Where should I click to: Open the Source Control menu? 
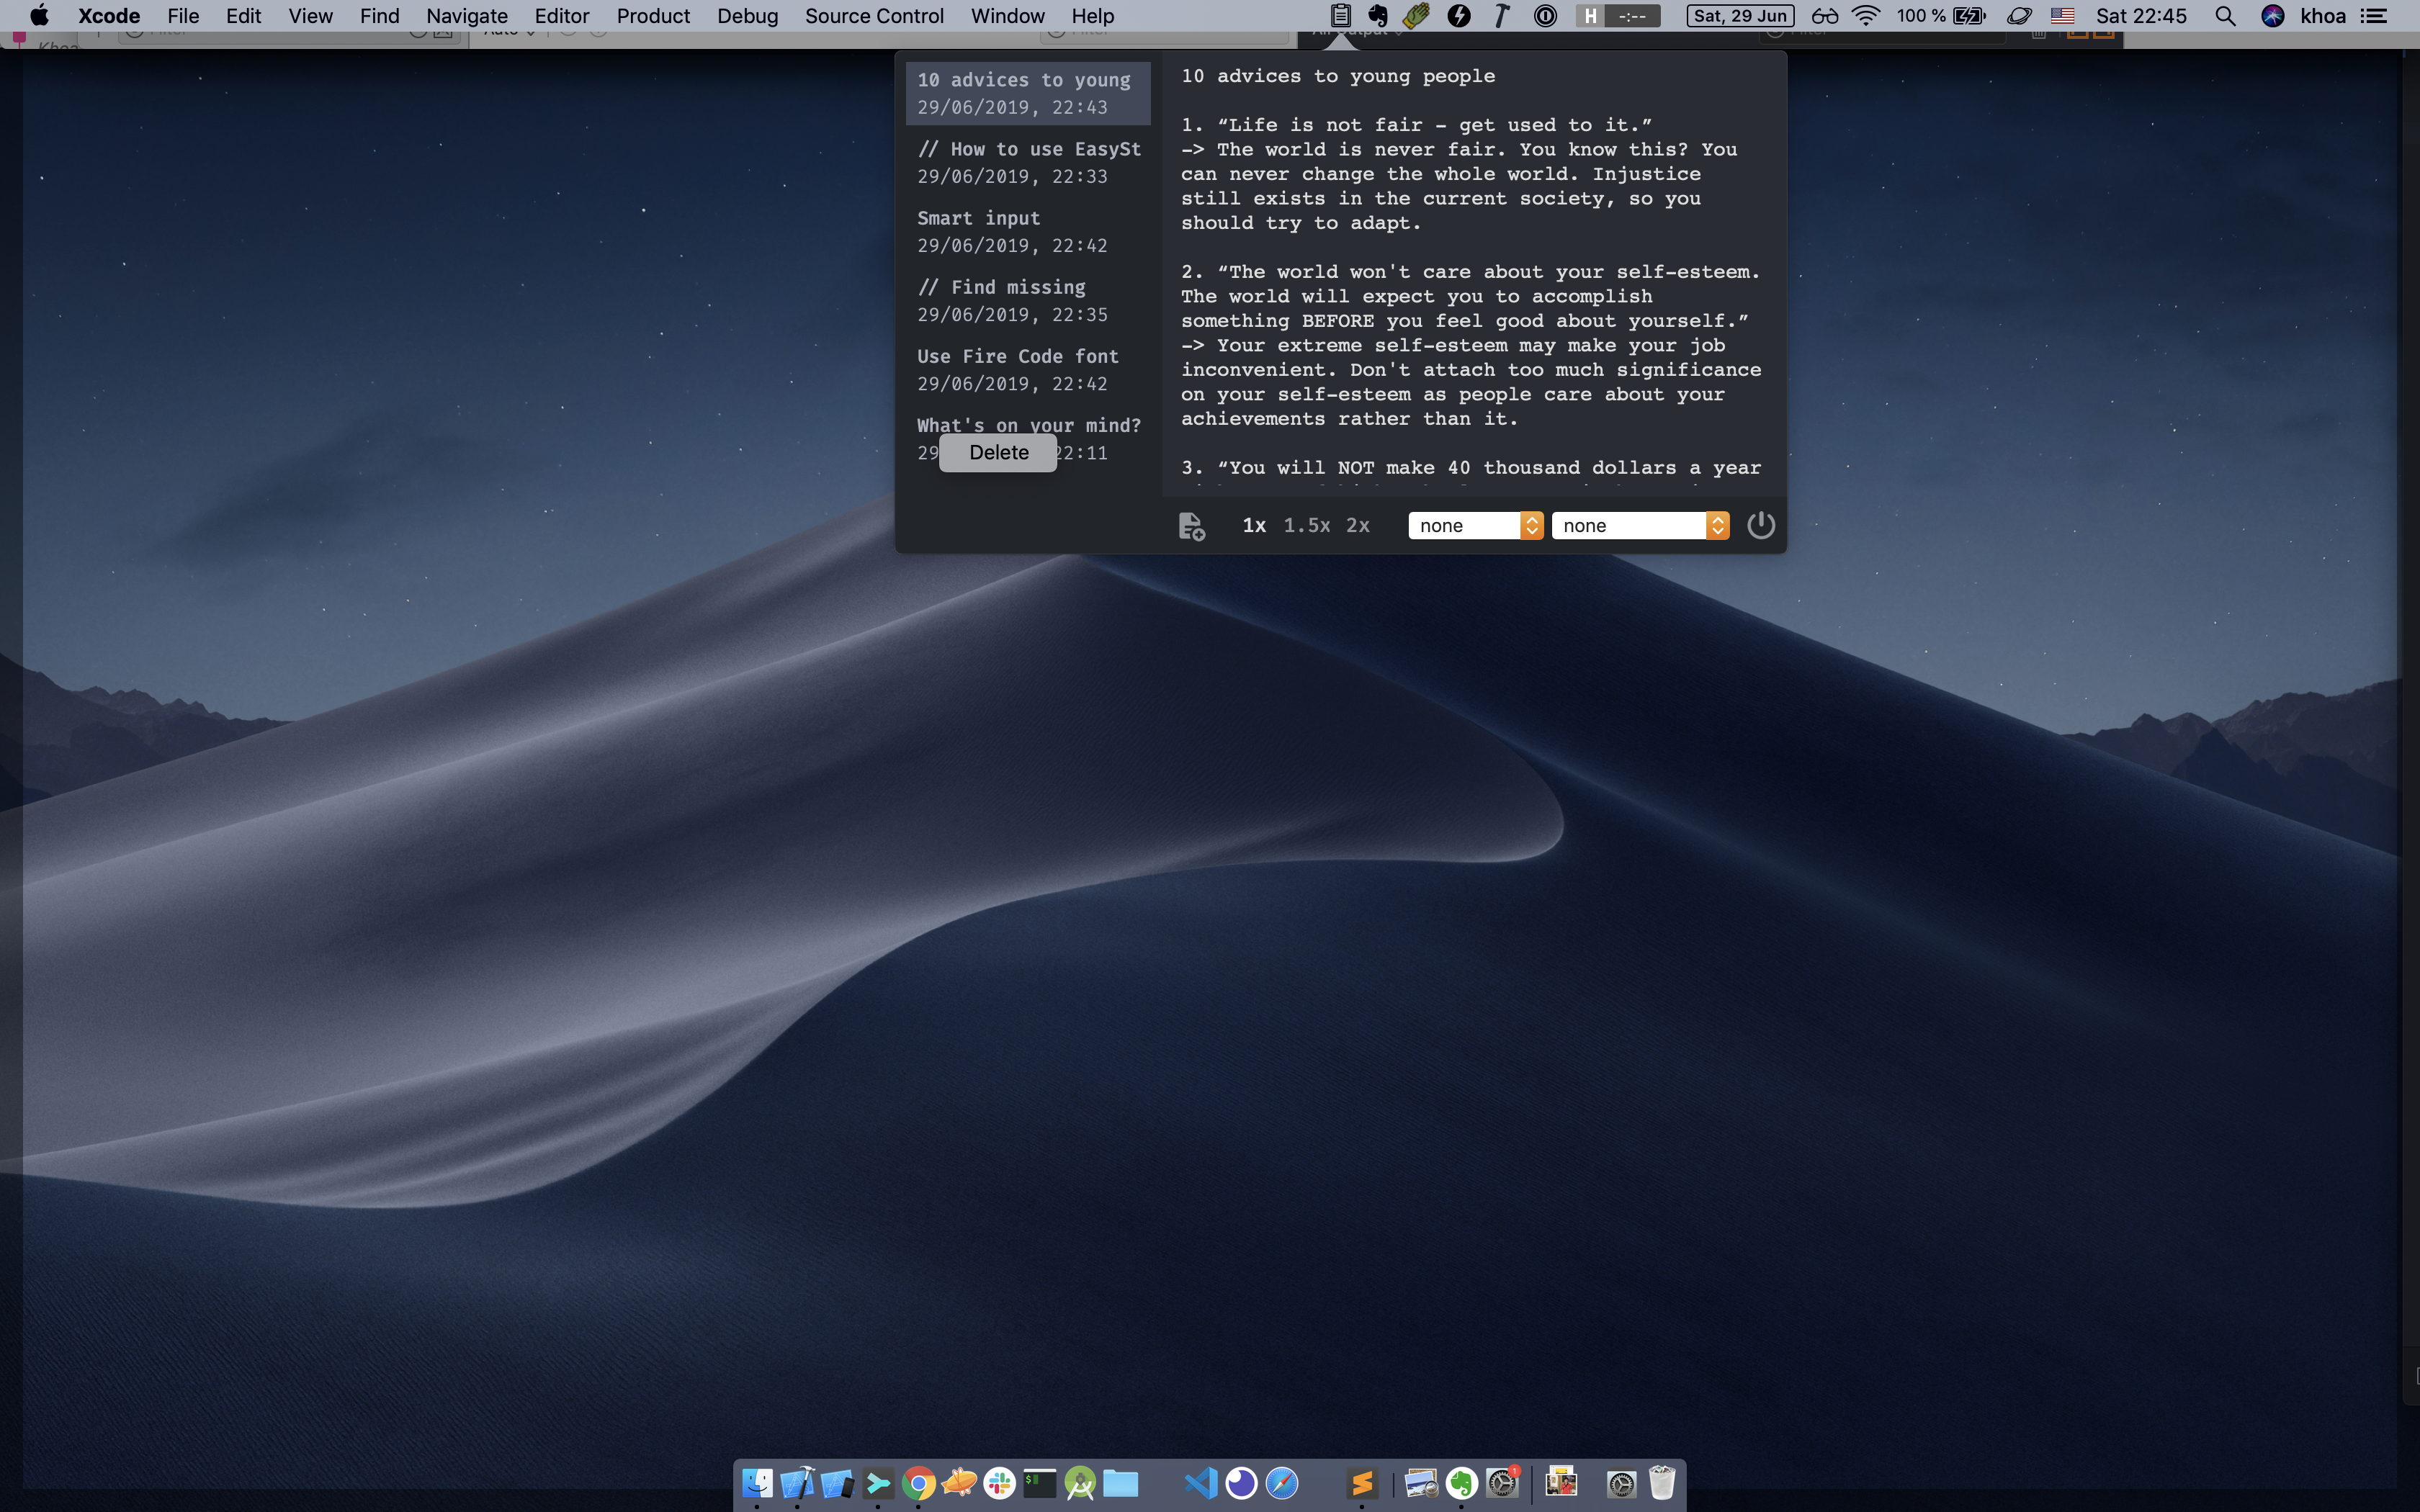coord(874,16)
